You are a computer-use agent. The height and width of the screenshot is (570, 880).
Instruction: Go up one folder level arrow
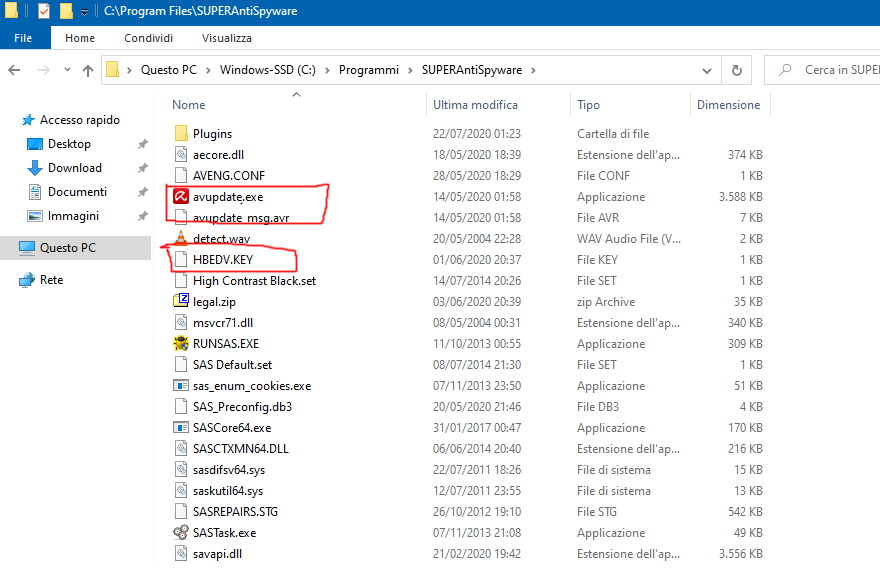(x=88, y=70)
